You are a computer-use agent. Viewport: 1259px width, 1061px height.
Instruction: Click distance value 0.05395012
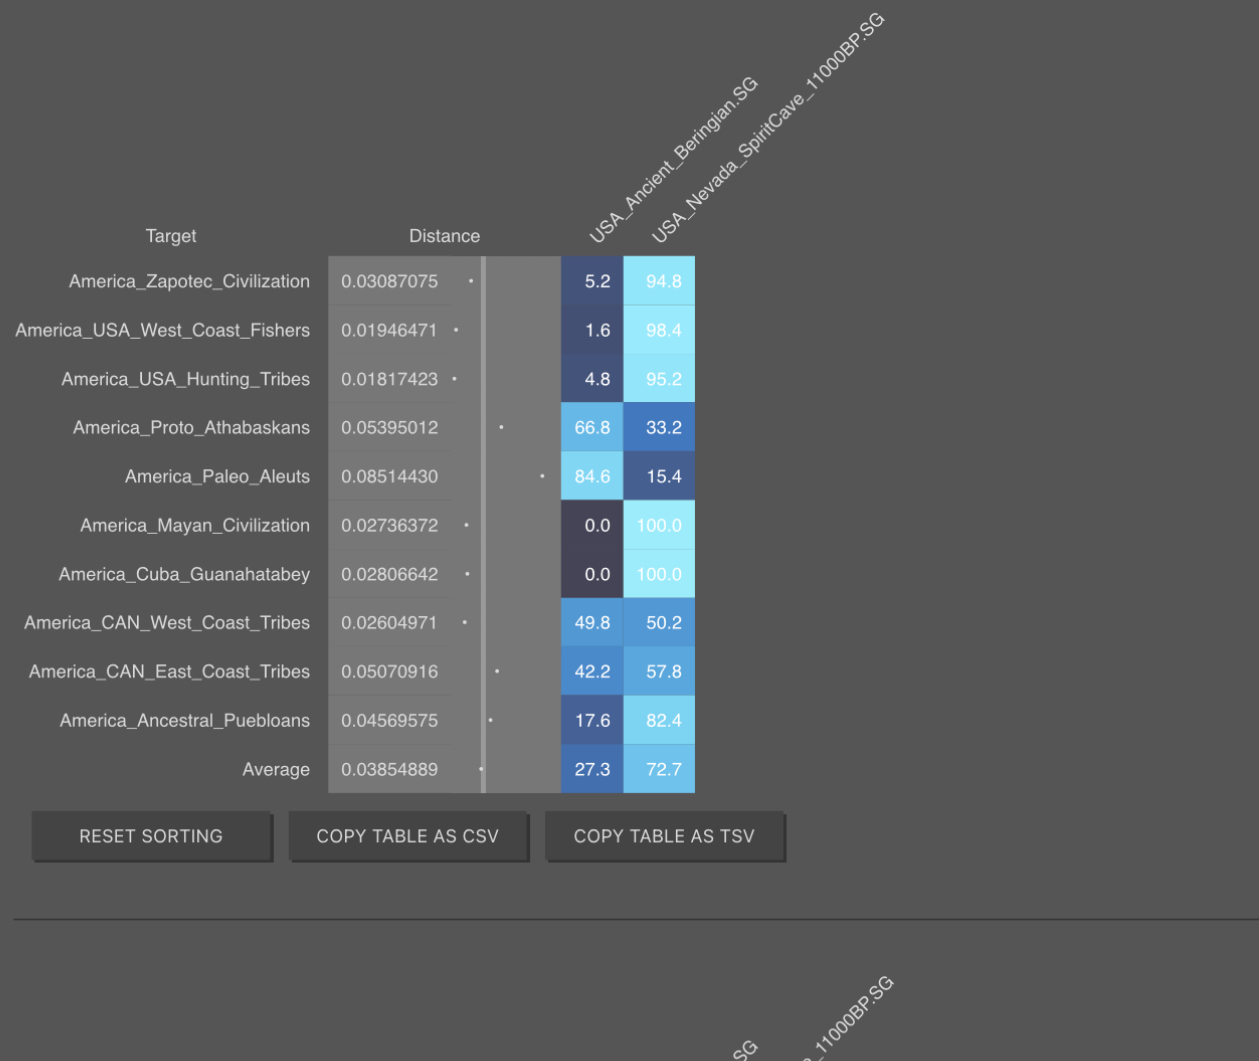[390, 427]
